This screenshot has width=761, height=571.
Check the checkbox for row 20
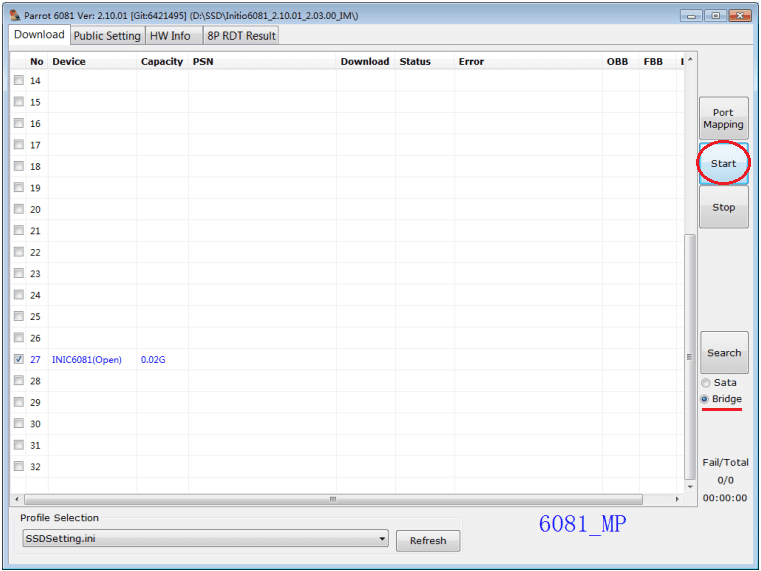pos(18,209)
